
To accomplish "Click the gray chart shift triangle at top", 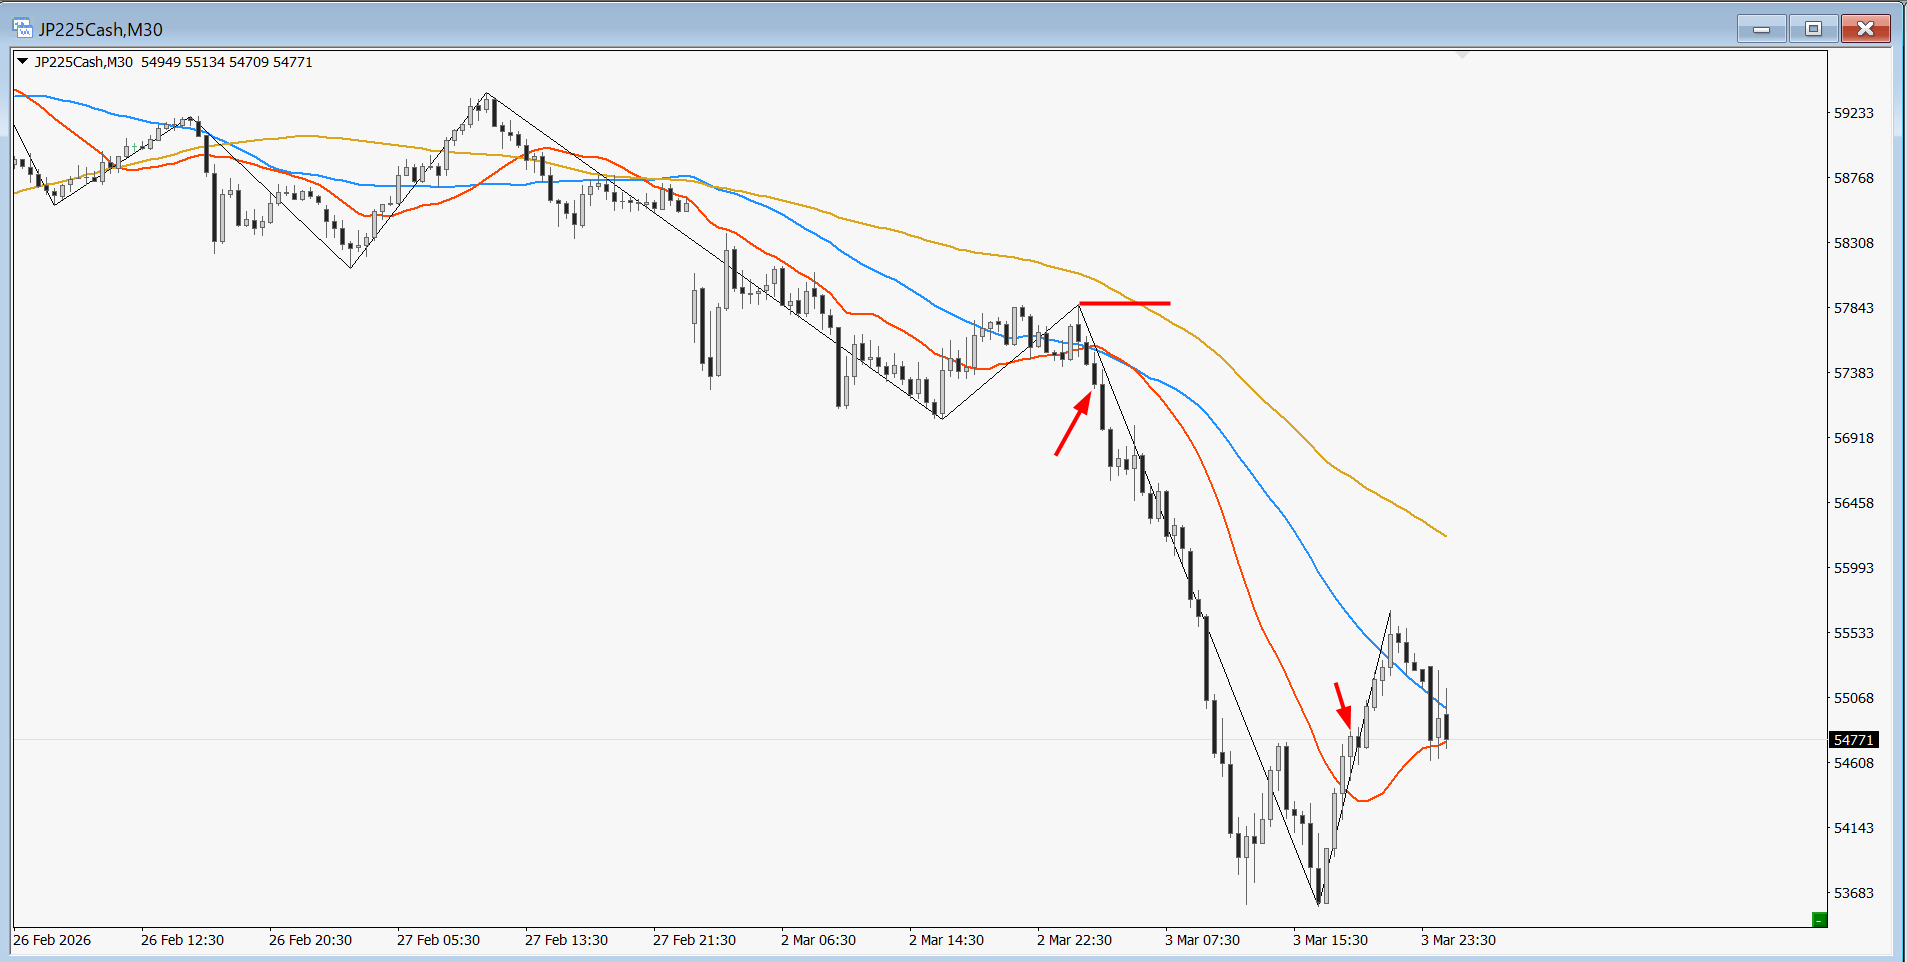I will 1462,55.
